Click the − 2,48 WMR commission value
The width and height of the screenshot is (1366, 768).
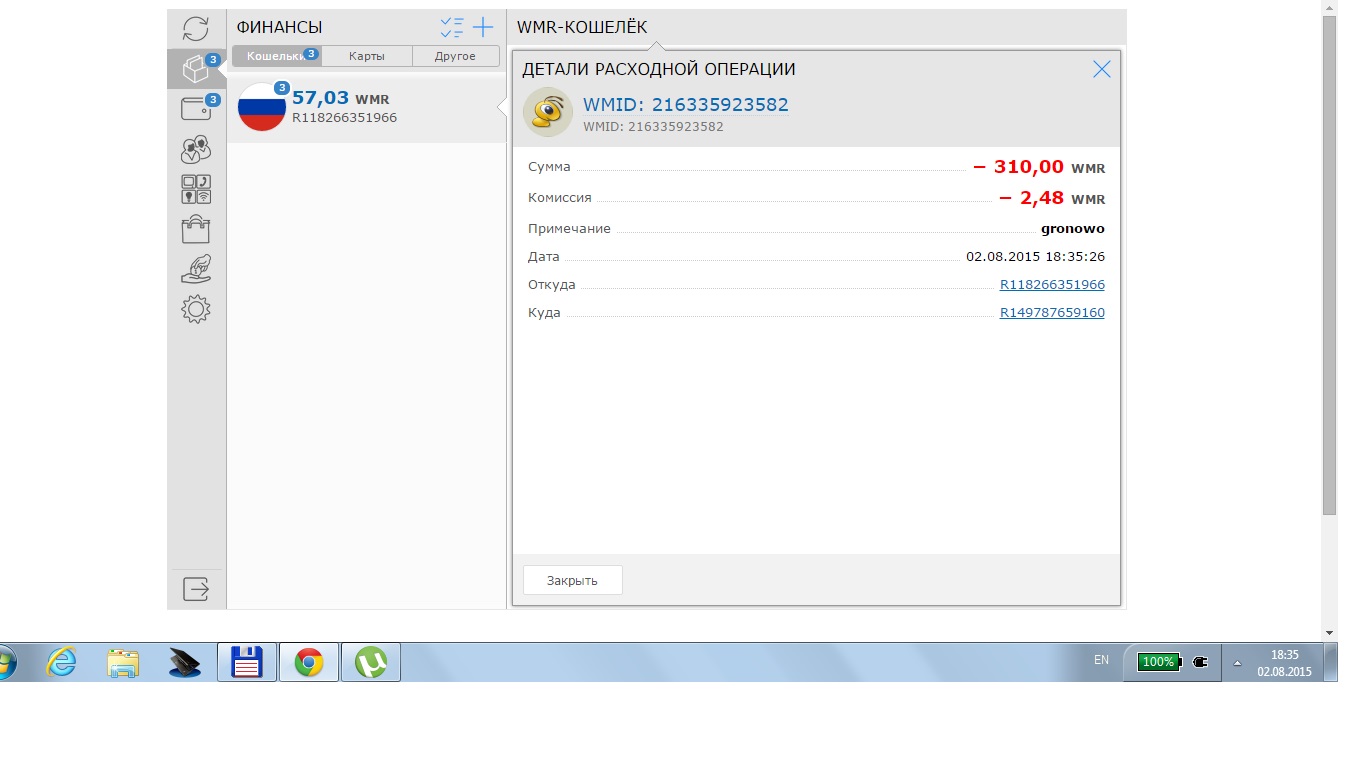pyautogui.click(x=1052, y=198)
